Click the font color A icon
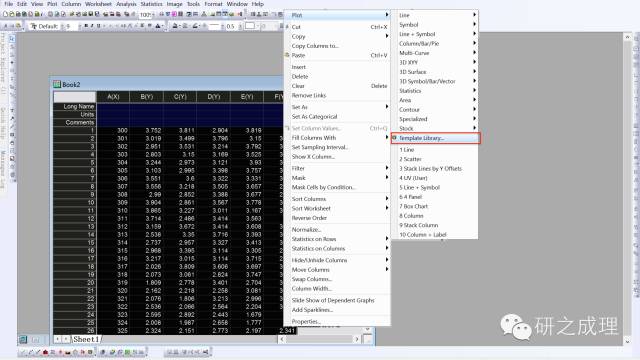The width and height of the screenshot is (640, 360). tap(158, 26)
